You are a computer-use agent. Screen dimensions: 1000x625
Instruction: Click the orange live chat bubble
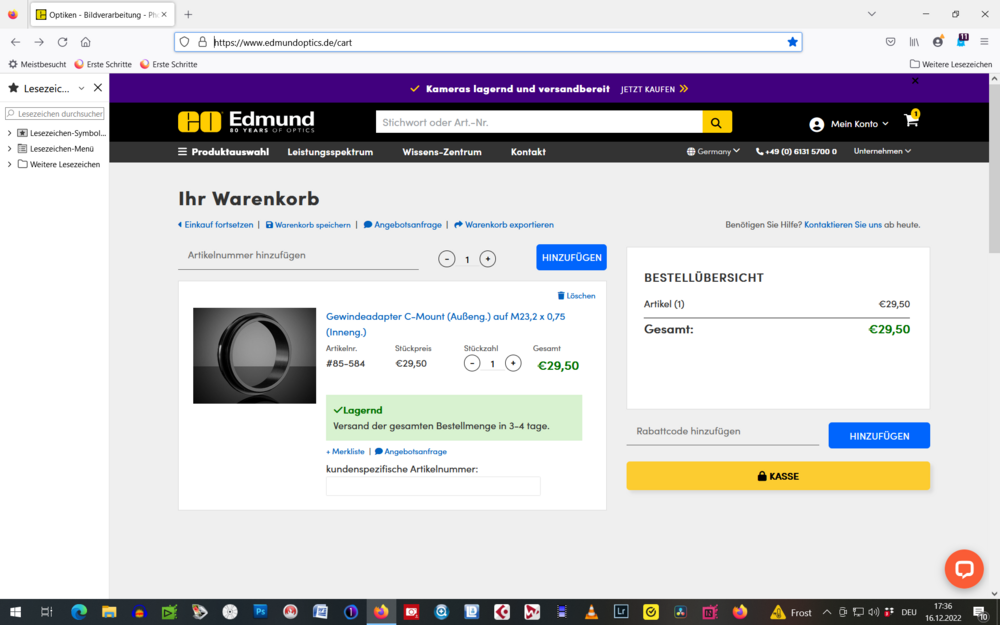(964, 569)
